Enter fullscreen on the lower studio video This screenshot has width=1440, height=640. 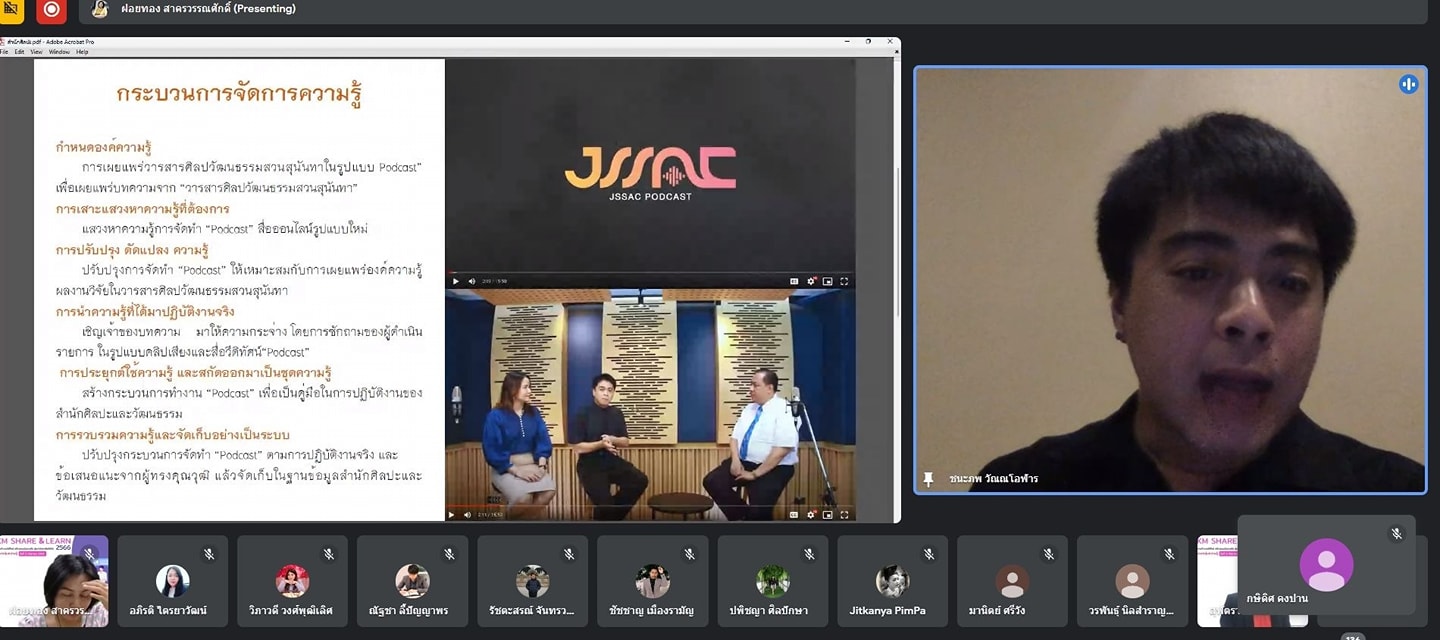tap(844, 515)
